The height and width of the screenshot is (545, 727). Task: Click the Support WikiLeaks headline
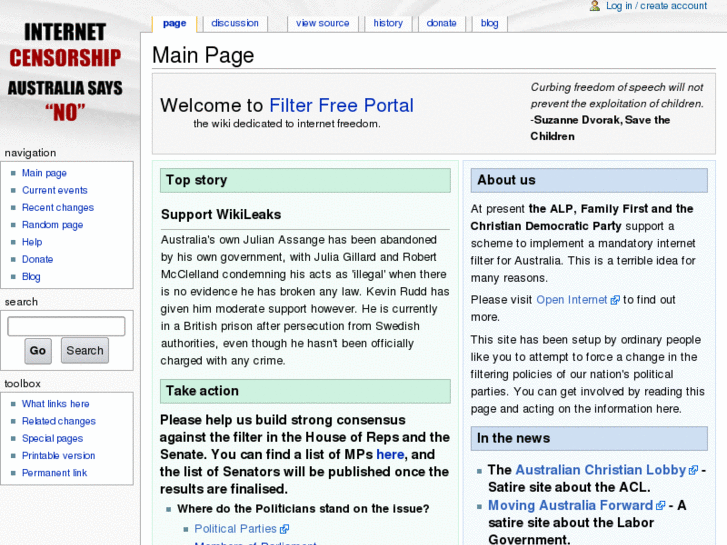pos(221,214)
